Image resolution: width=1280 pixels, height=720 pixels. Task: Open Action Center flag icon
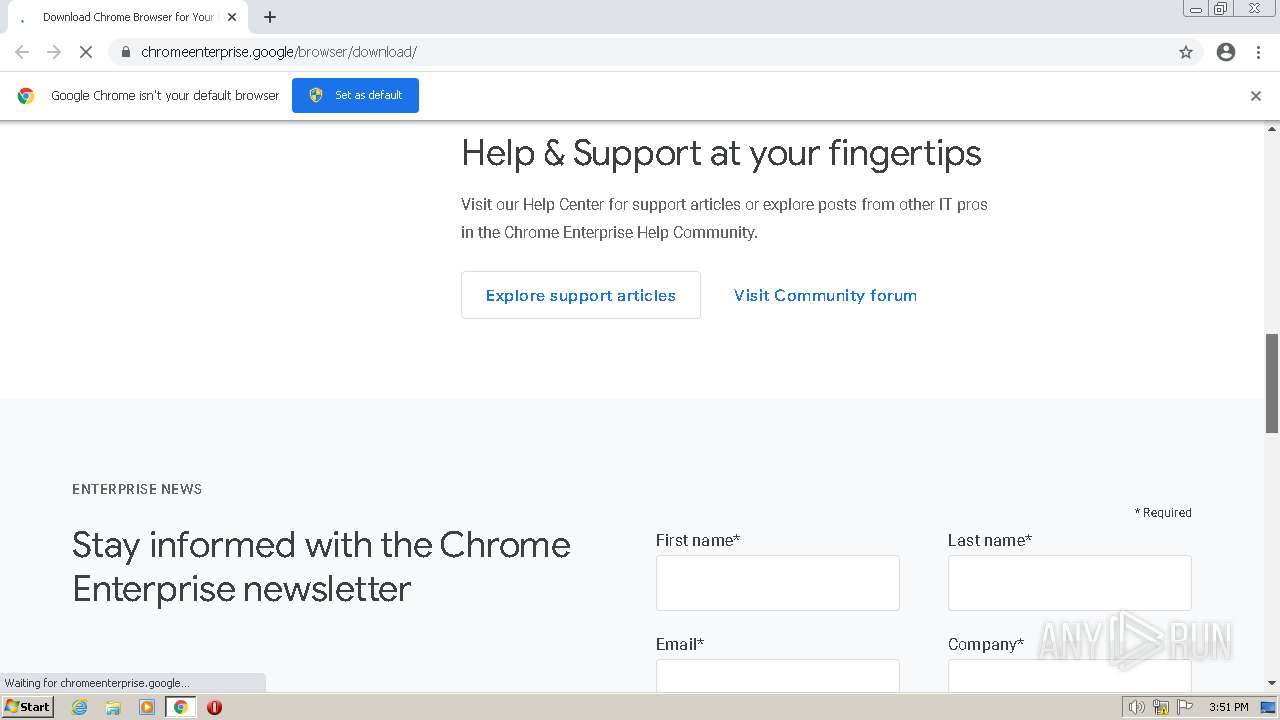point(1185,707)
